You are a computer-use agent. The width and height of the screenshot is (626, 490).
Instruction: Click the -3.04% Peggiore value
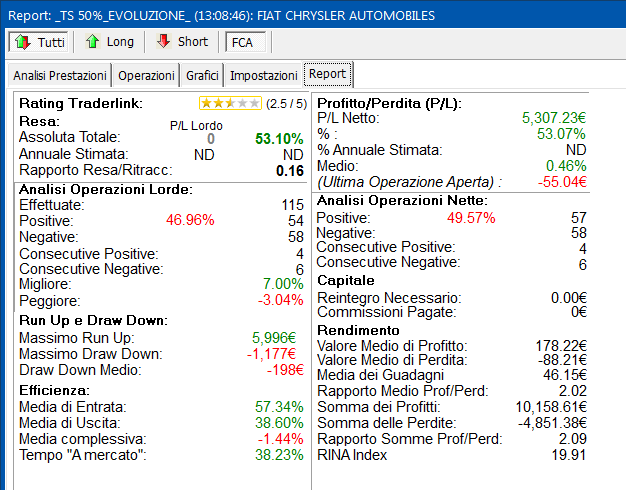point(280,300)
